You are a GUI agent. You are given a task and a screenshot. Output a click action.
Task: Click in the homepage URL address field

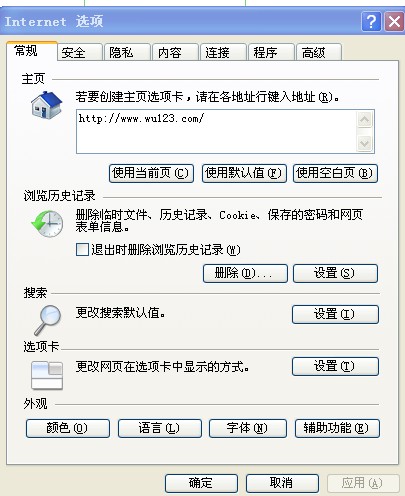[x=217, y=132]
